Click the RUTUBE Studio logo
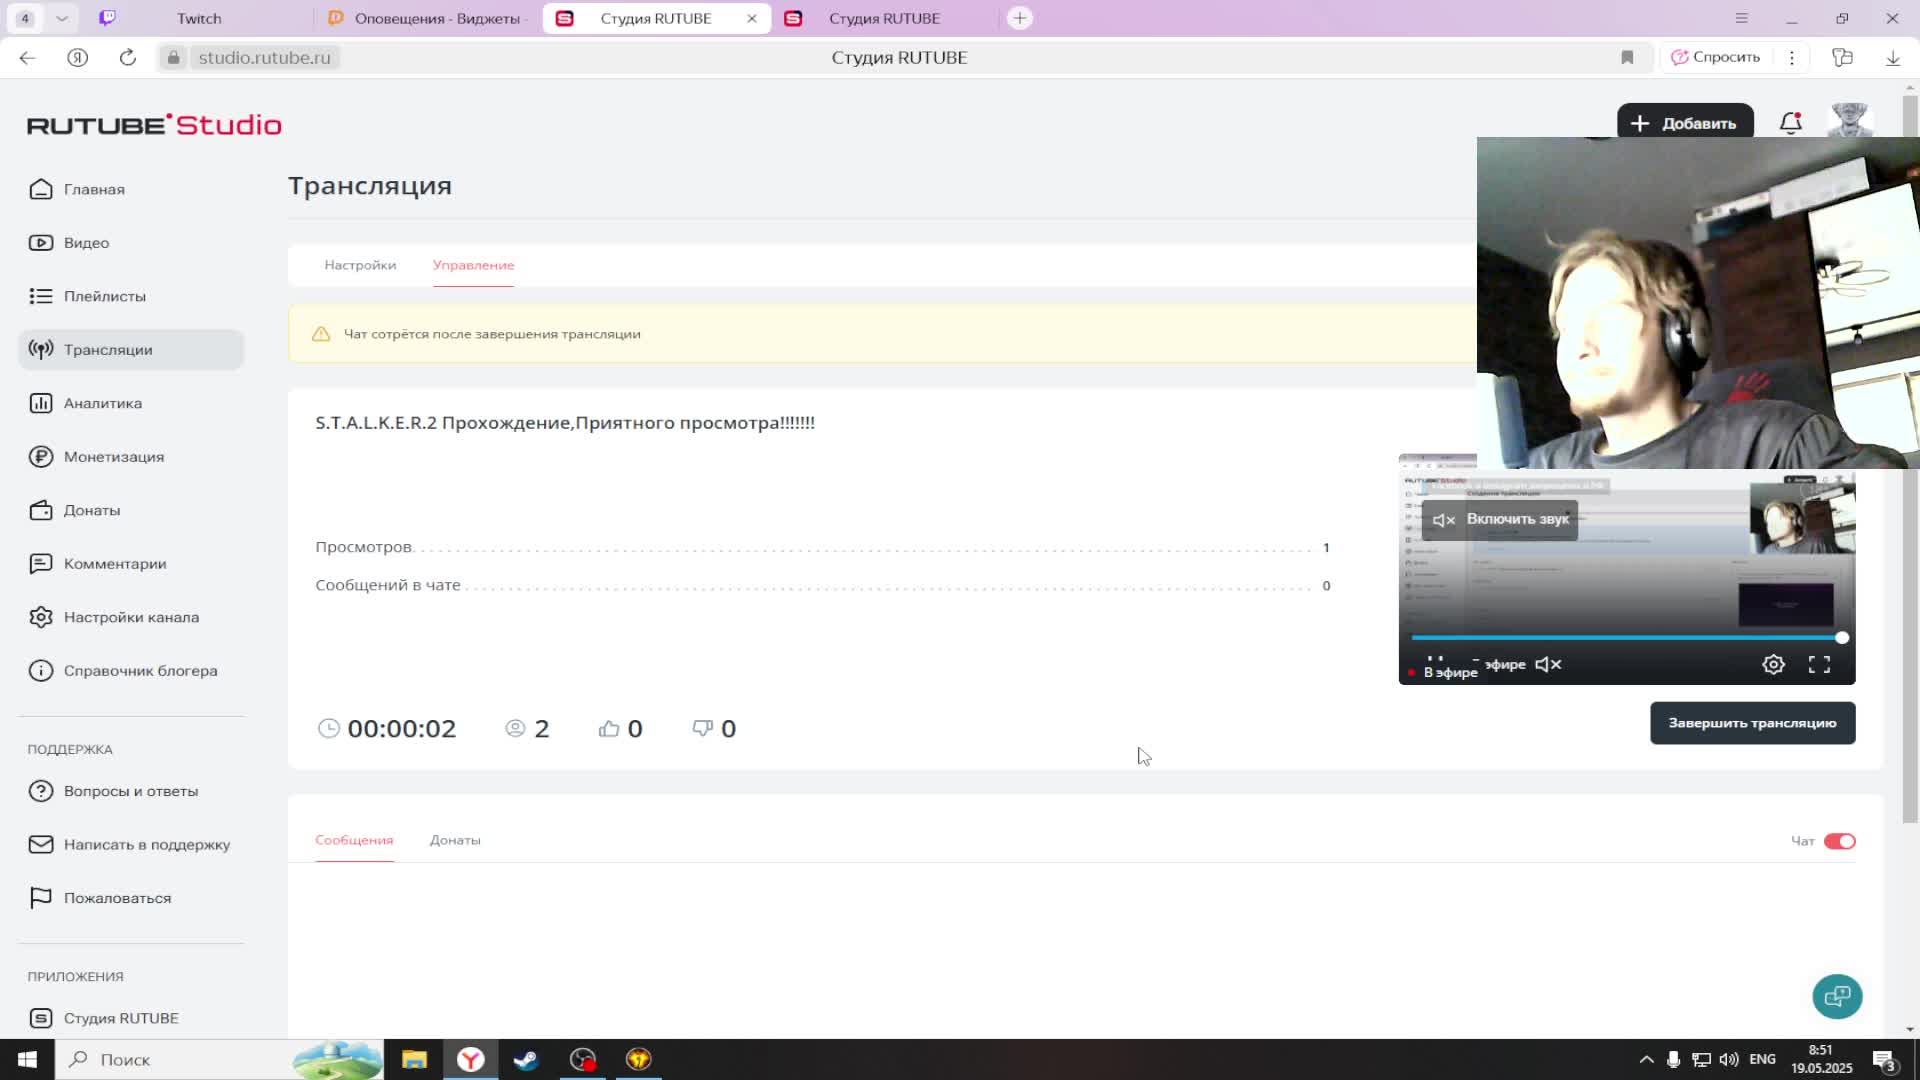The height and width of the screenshot is (1080, 1920). point(154,124)
